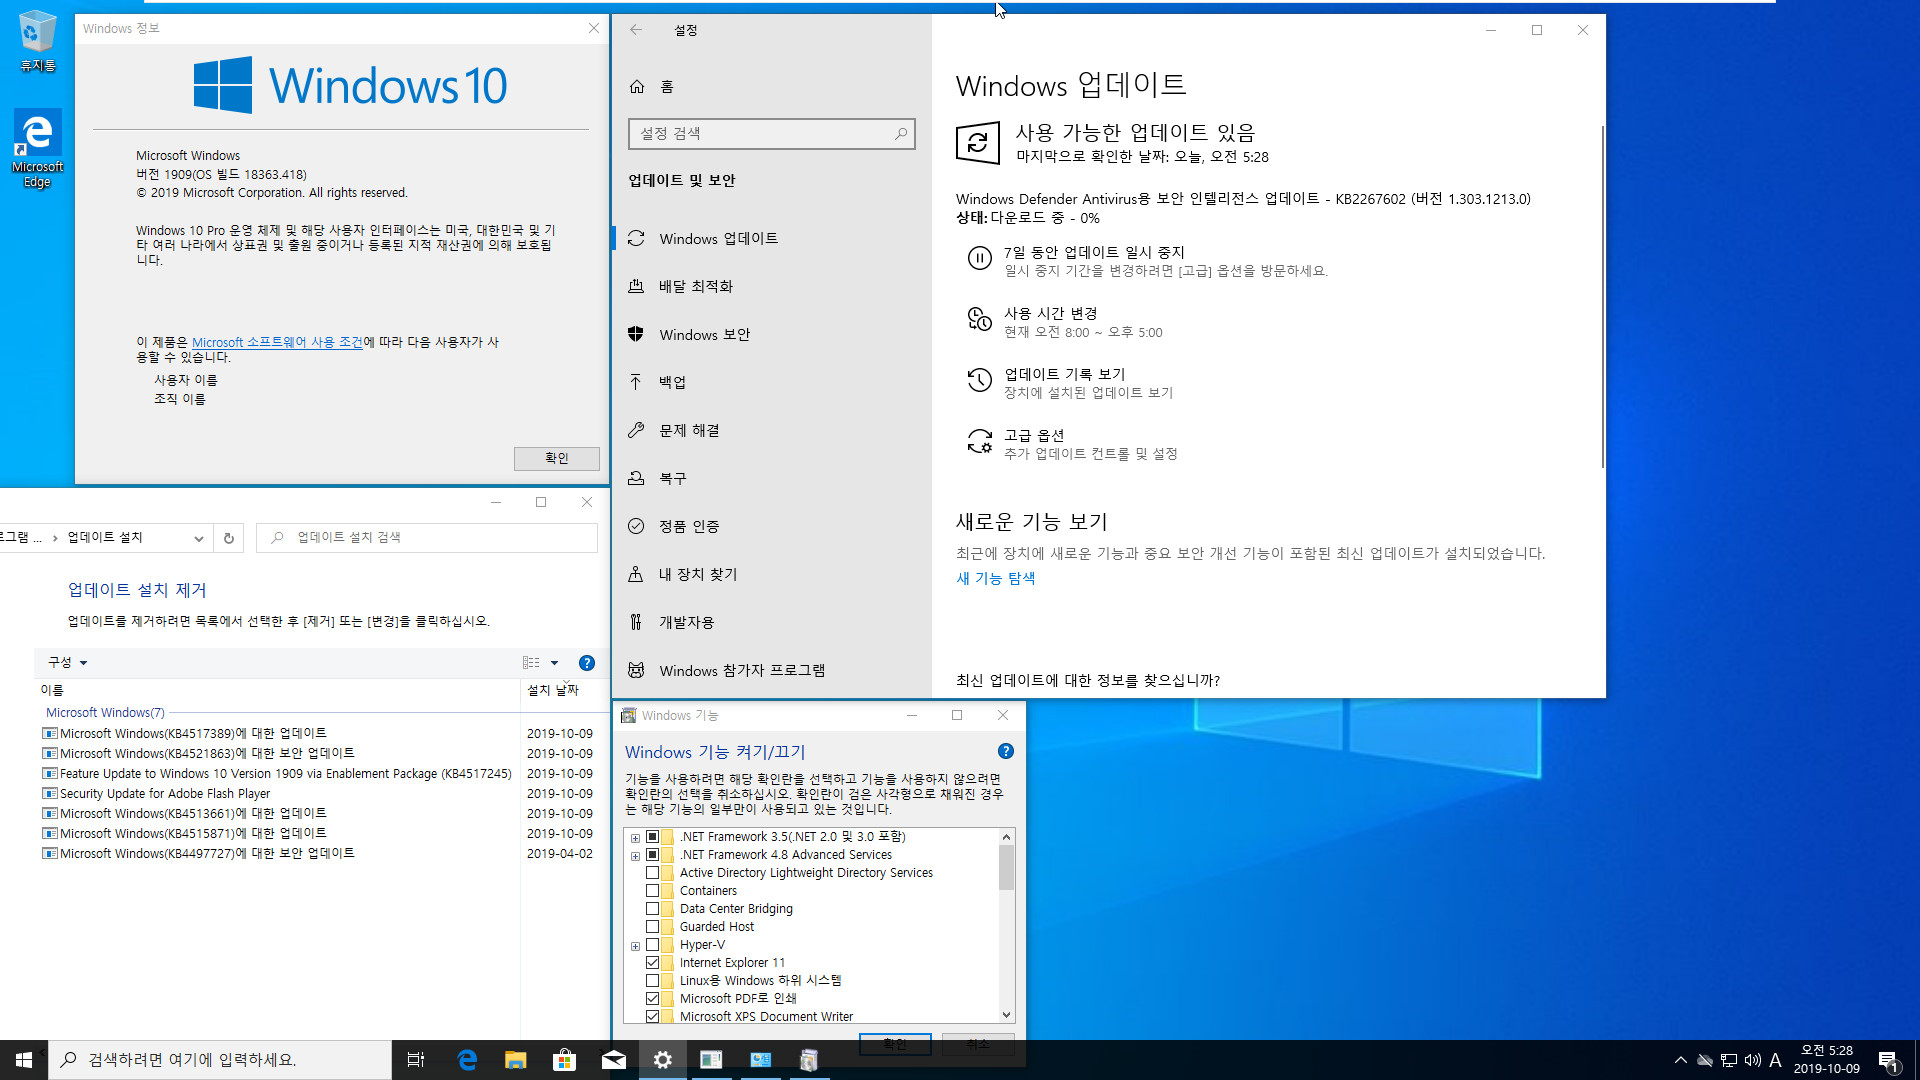Refresh the installed updates list

click(x=228, y=538)
